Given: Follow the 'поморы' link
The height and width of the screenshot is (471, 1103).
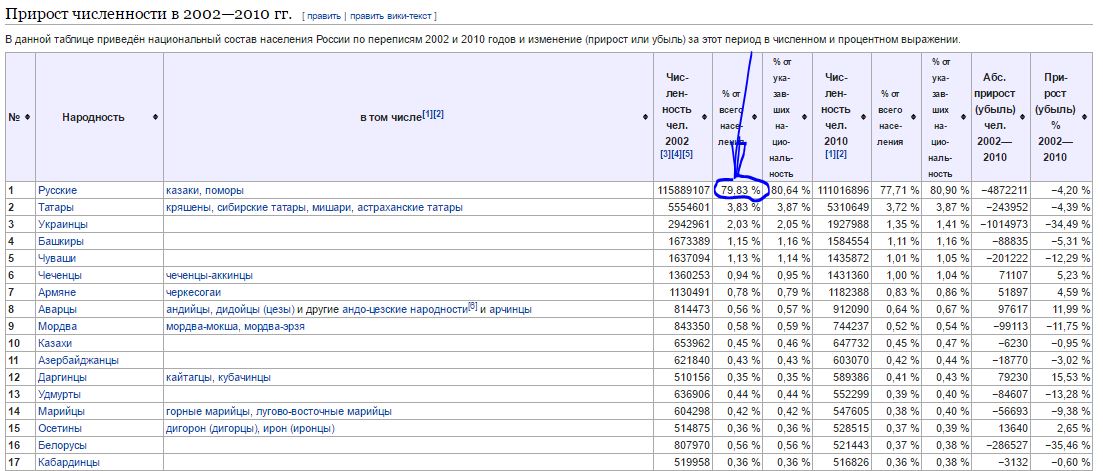Looking at the screenshot, I should [224, 191].
